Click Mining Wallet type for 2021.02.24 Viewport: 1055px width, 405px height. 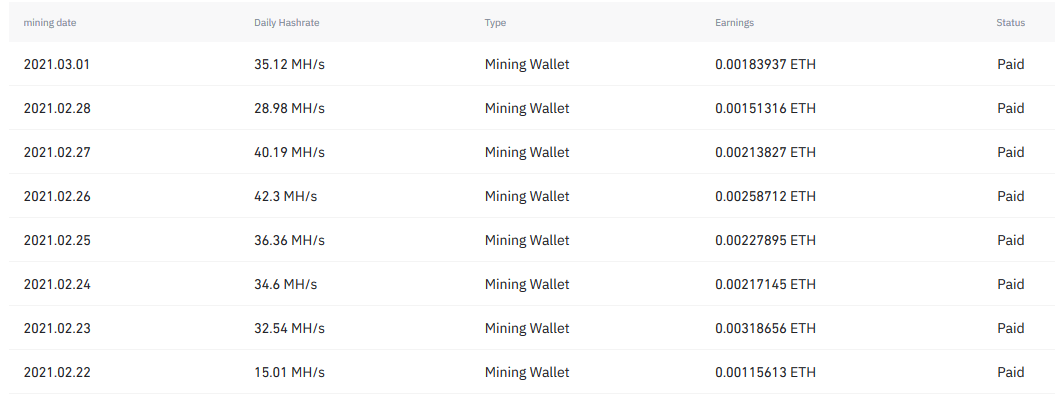point(527,285)
